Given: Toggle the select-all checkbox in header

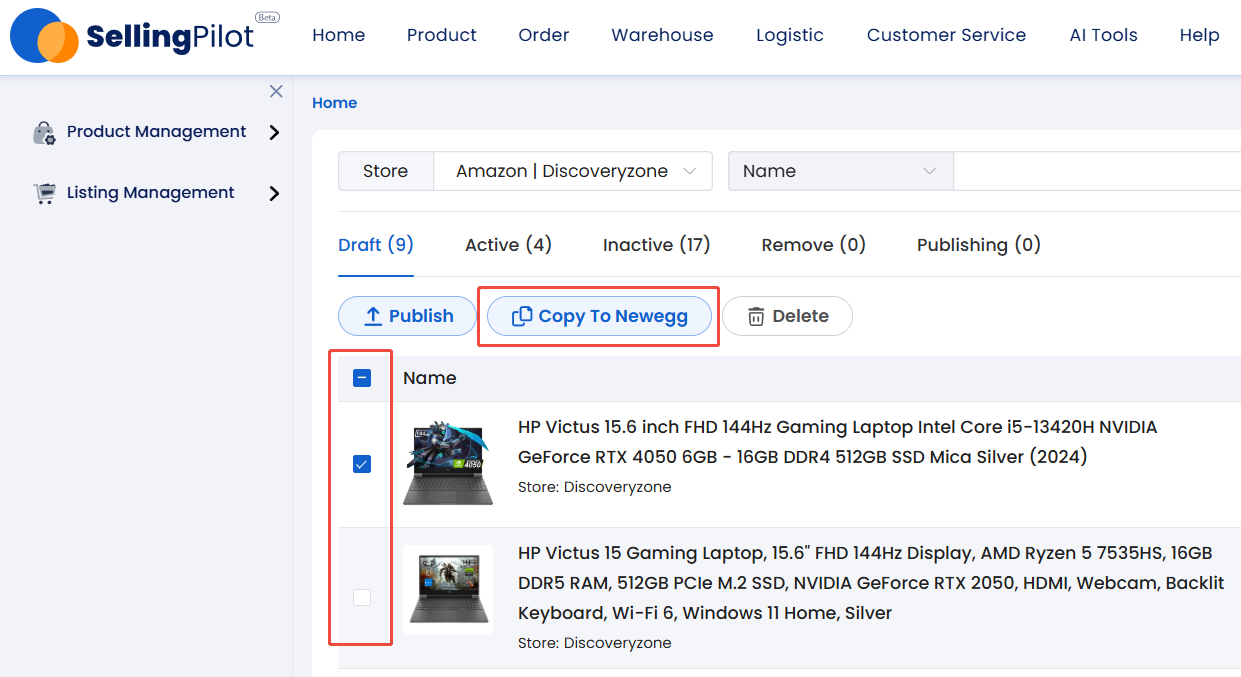Looking at the screenshot, I should pyautogui.click(x=362, y=378).
